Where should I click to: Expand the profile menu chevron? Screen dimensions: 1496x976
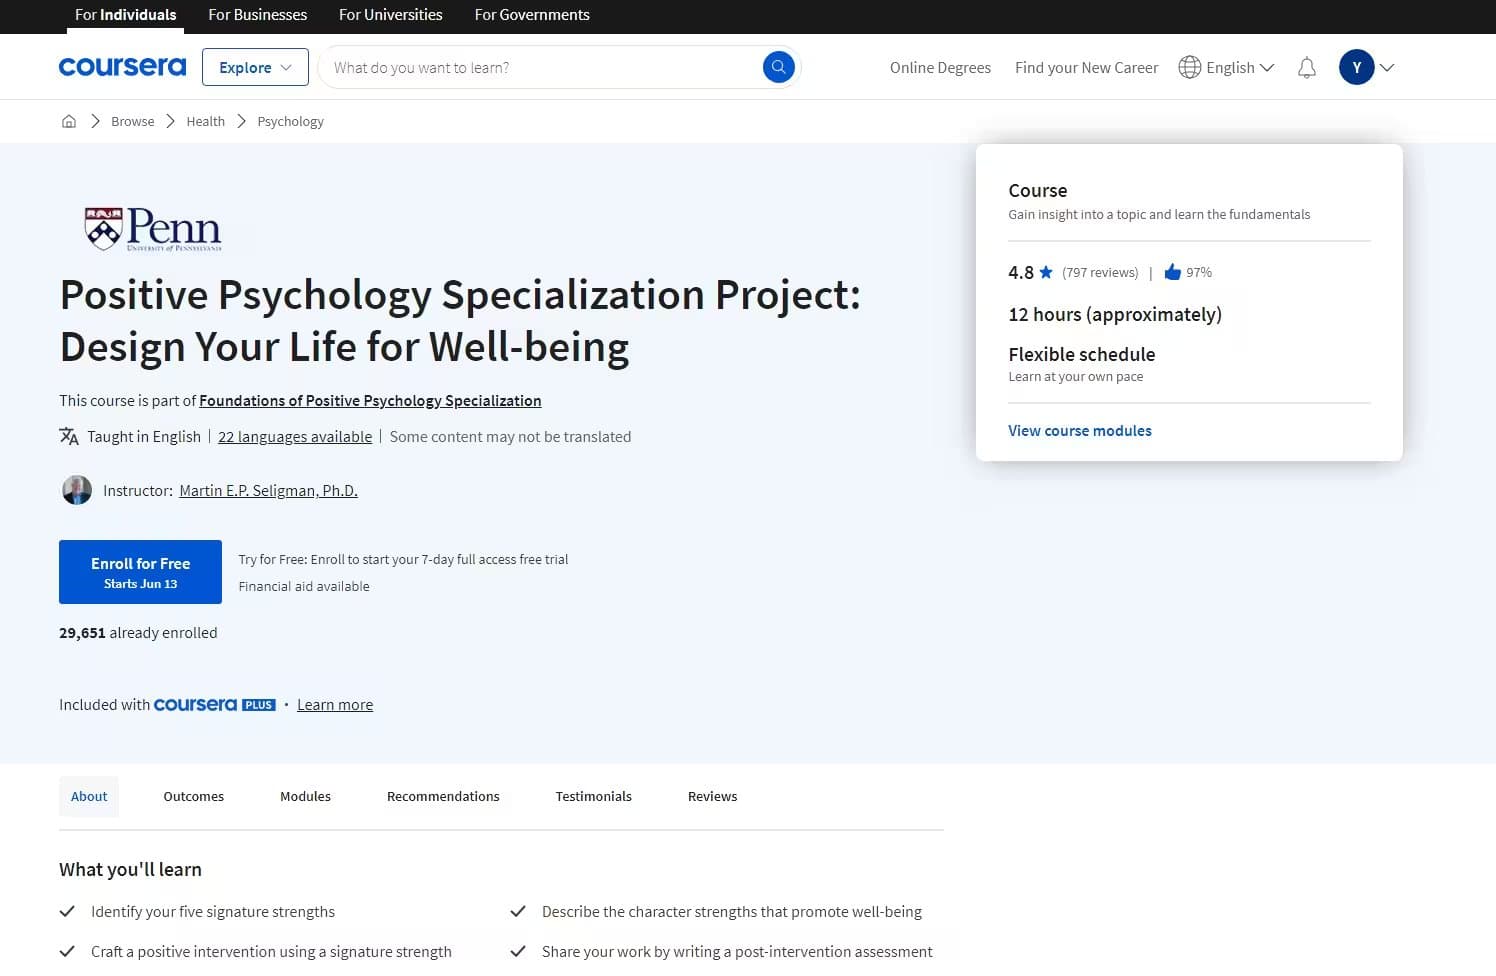1387,67
